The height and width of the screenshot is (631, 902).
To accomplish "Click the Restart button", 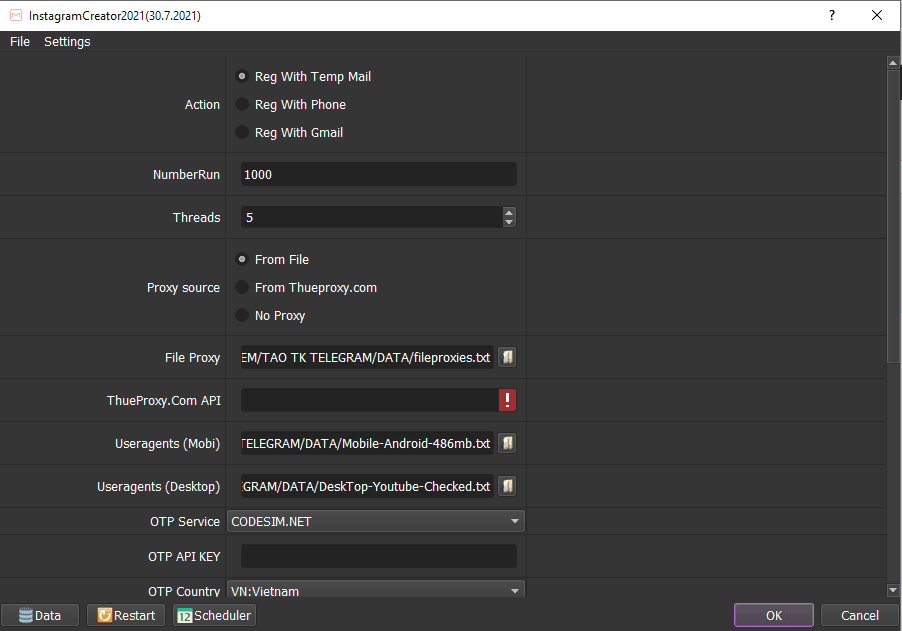I will 126,615.
